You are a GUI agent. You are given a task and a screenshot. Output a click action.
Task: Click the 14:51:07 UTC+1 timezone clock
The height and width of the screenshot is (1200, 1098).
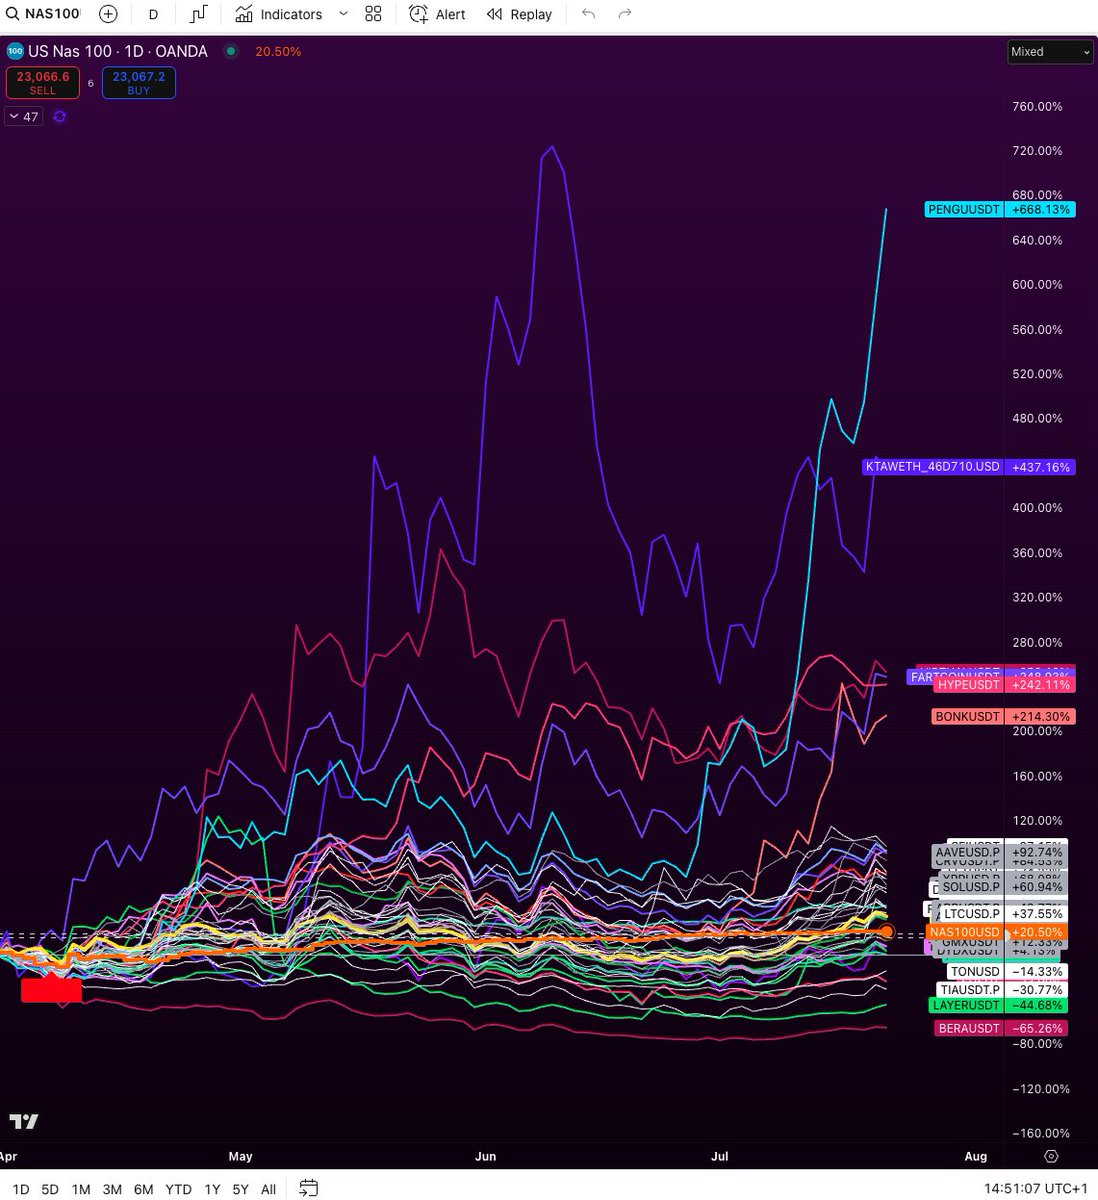pyautogui.click(x=1035, y=1189)
